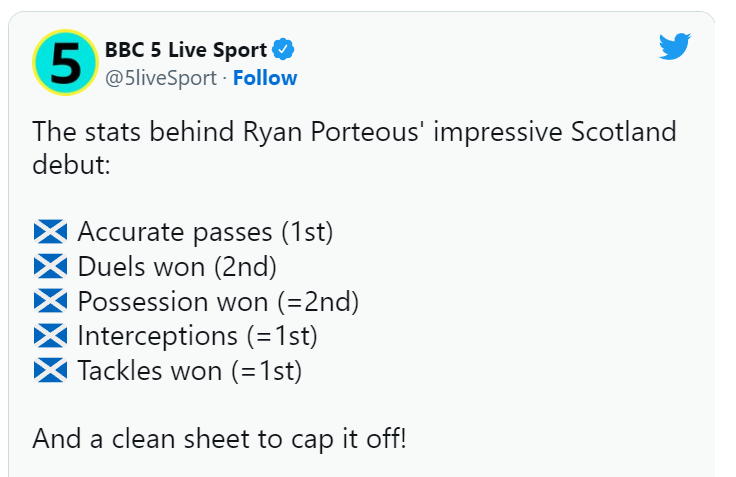Click the word Scotland in tweet text
Viewport: 736px width, 477px height.
[623, 131]
